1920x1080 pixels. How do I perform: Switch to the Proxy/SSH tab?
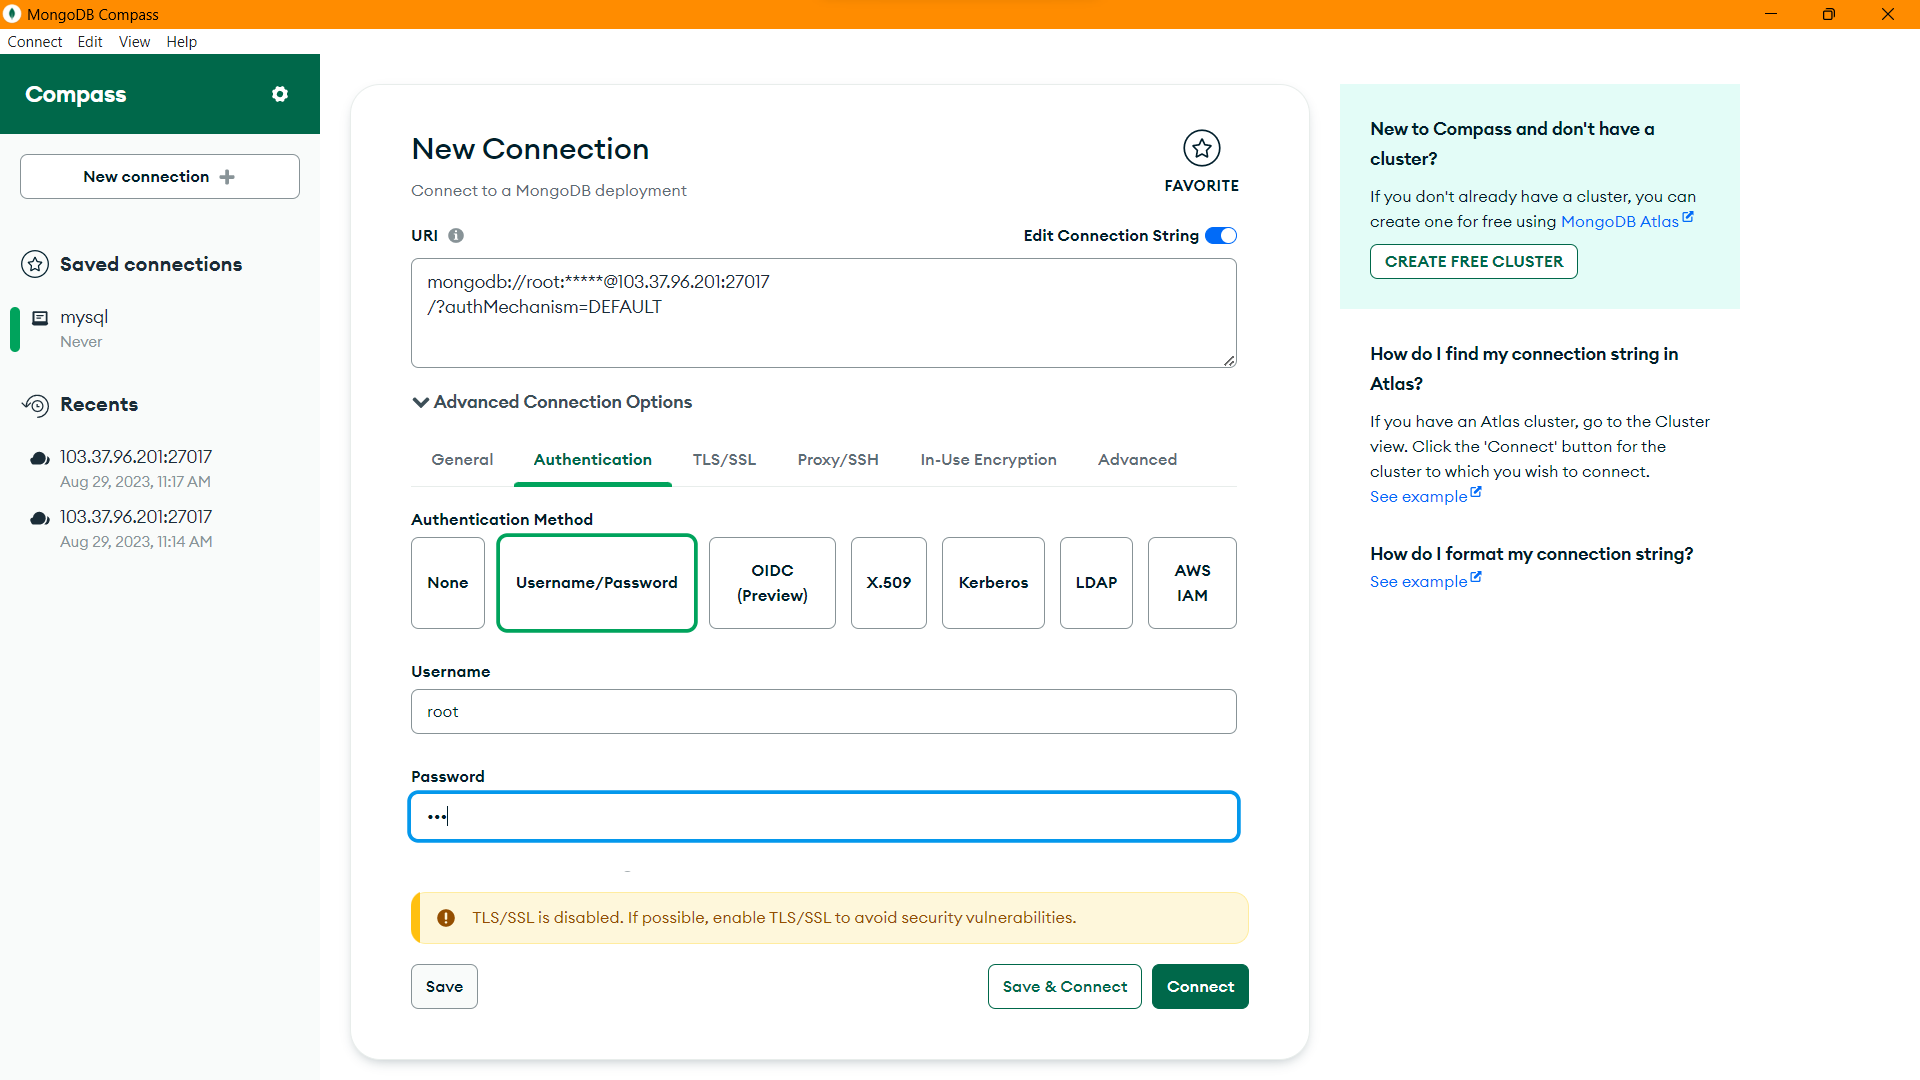click(x=838, y=460)
